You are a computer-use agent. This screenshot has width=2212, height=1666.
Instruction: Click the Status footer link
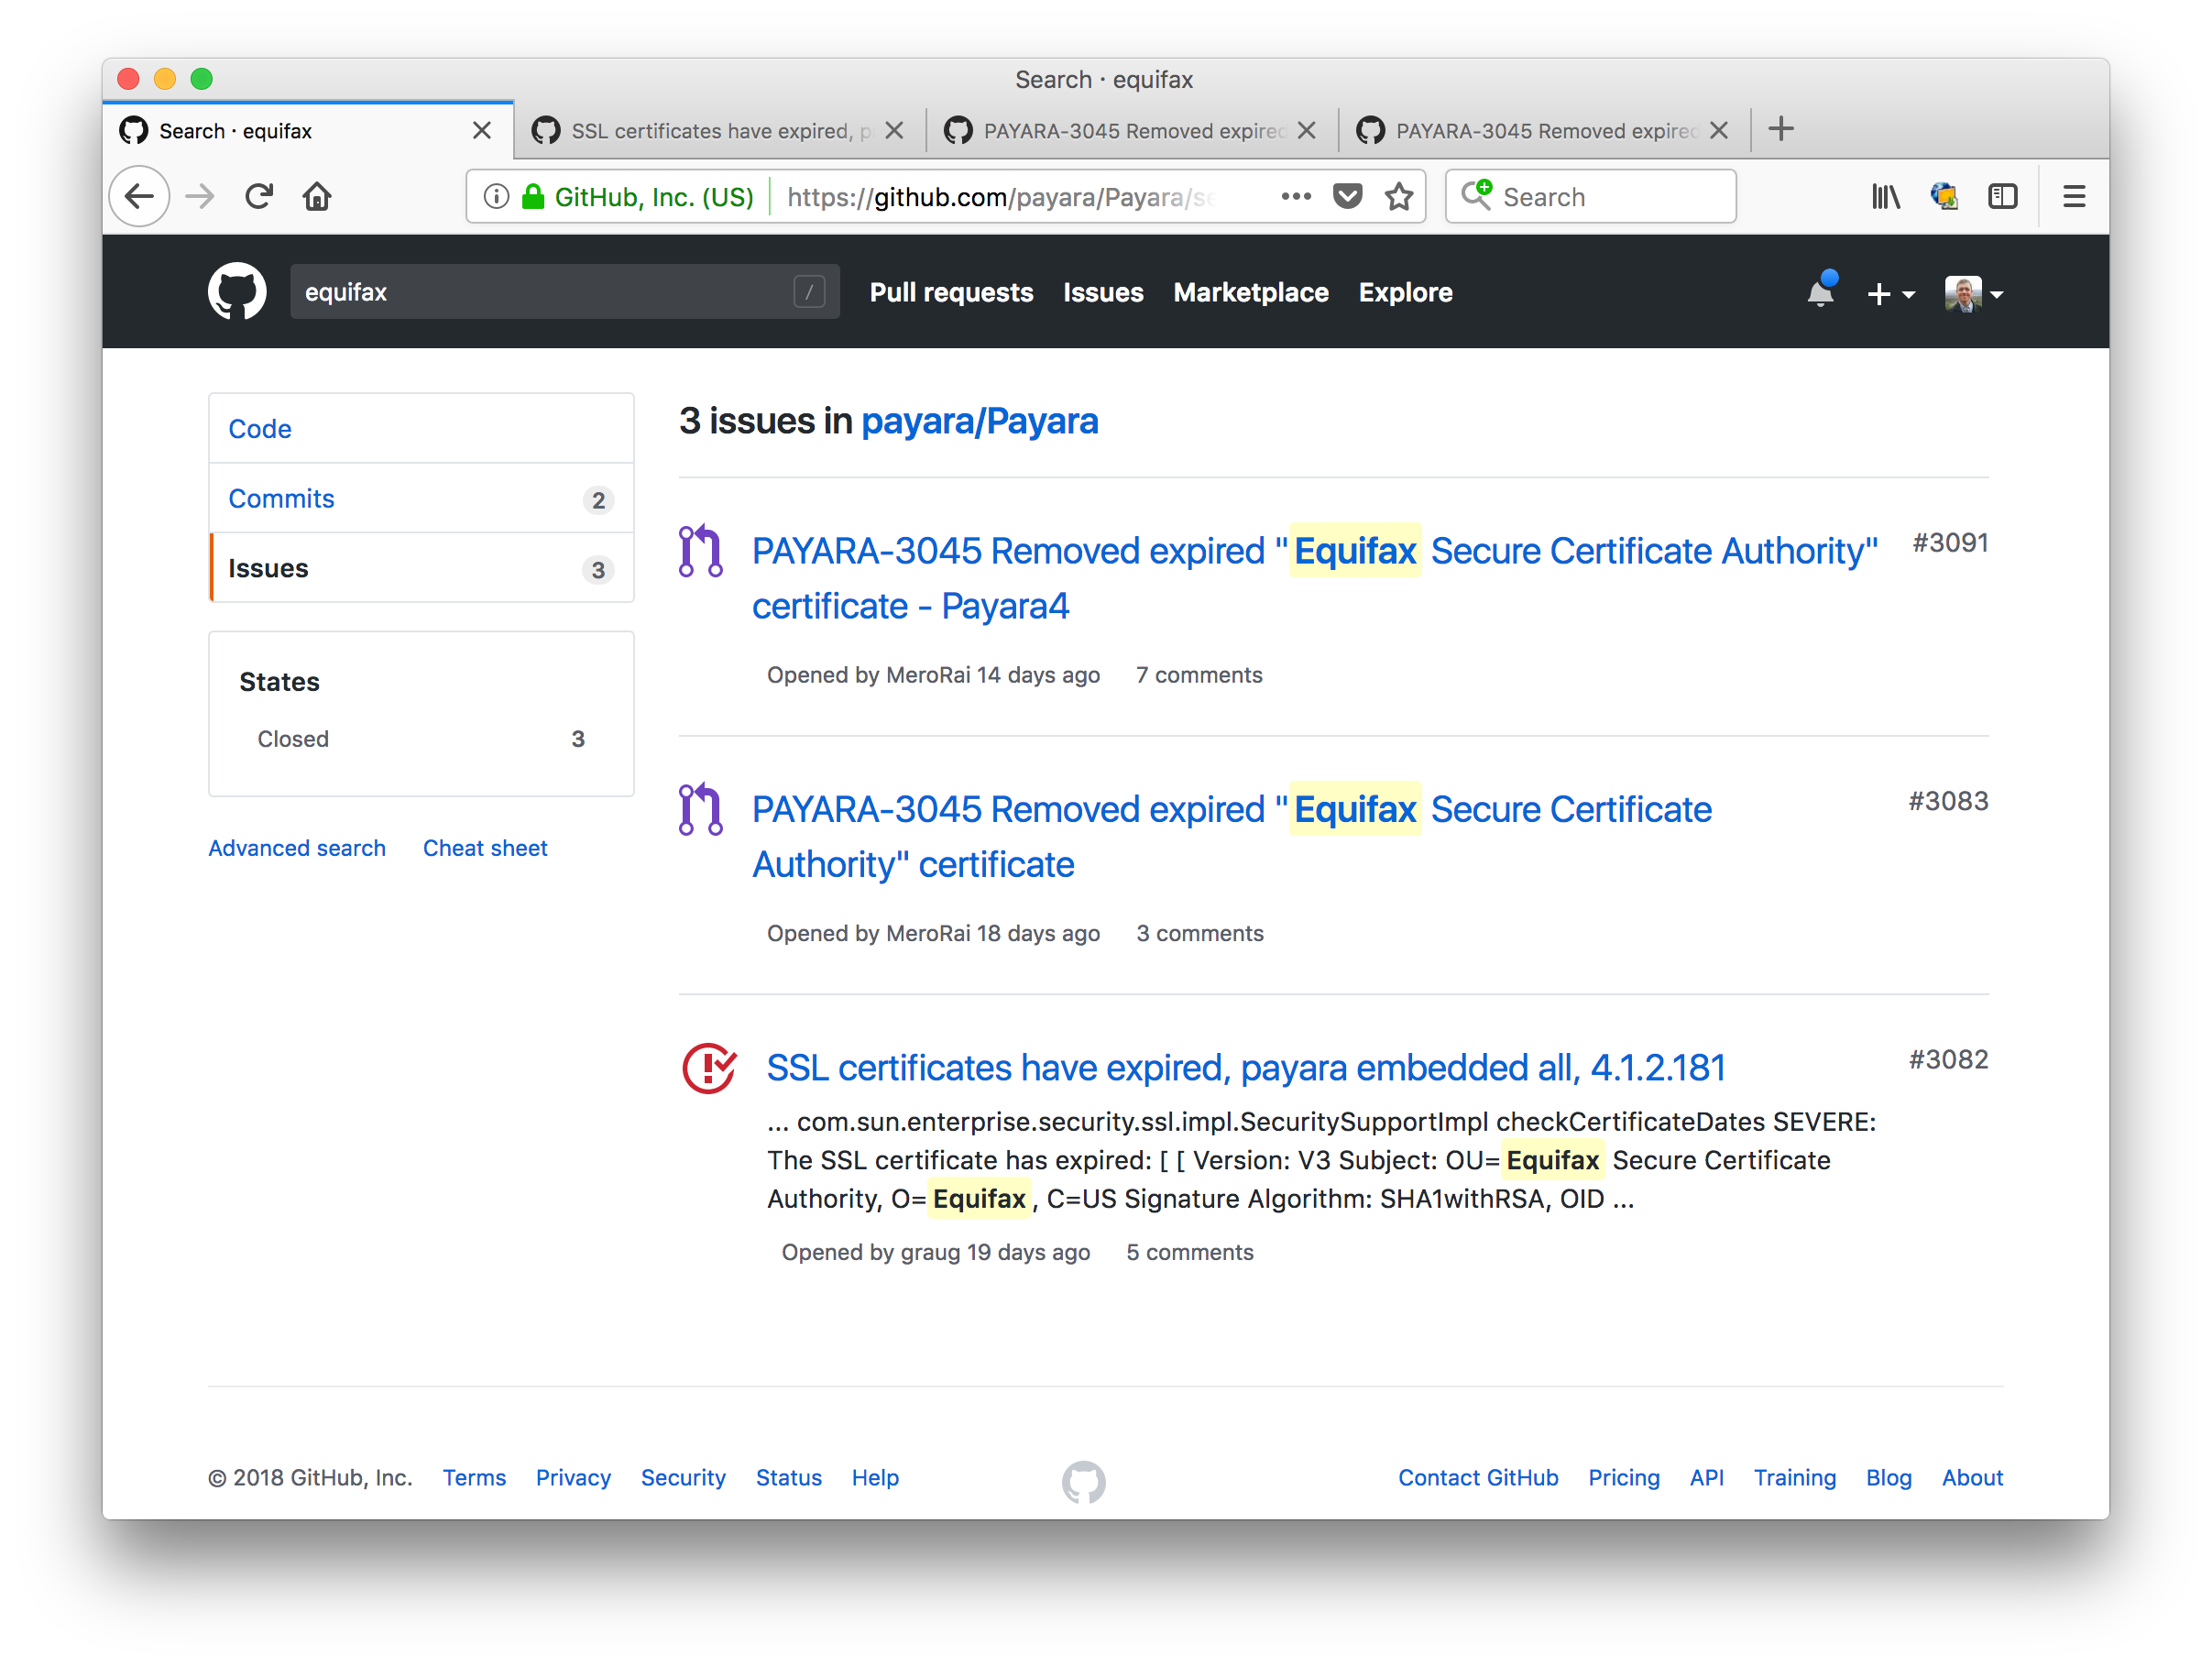tap(789, 1478)
